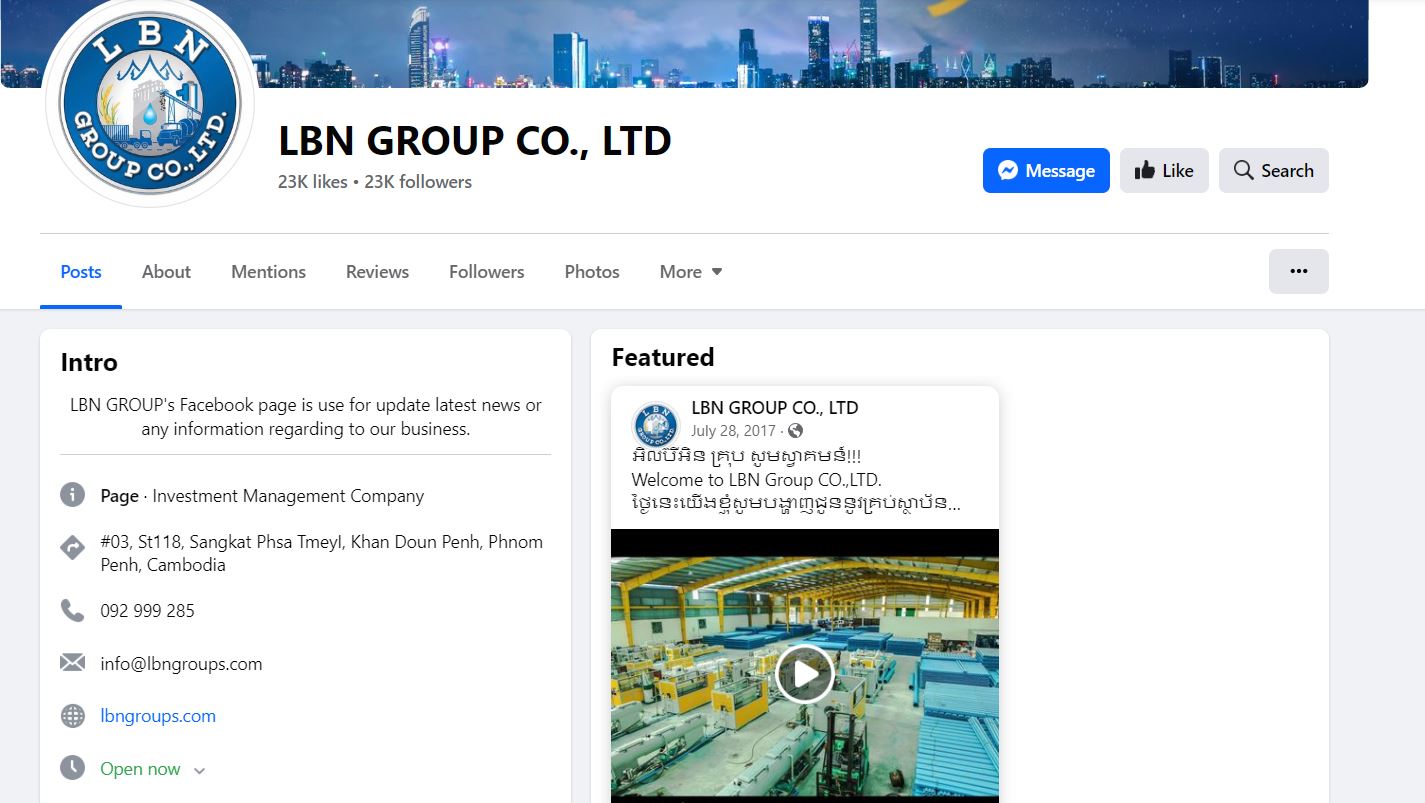Click the website globe icon

pyautogui.click(x=72, y=716)
